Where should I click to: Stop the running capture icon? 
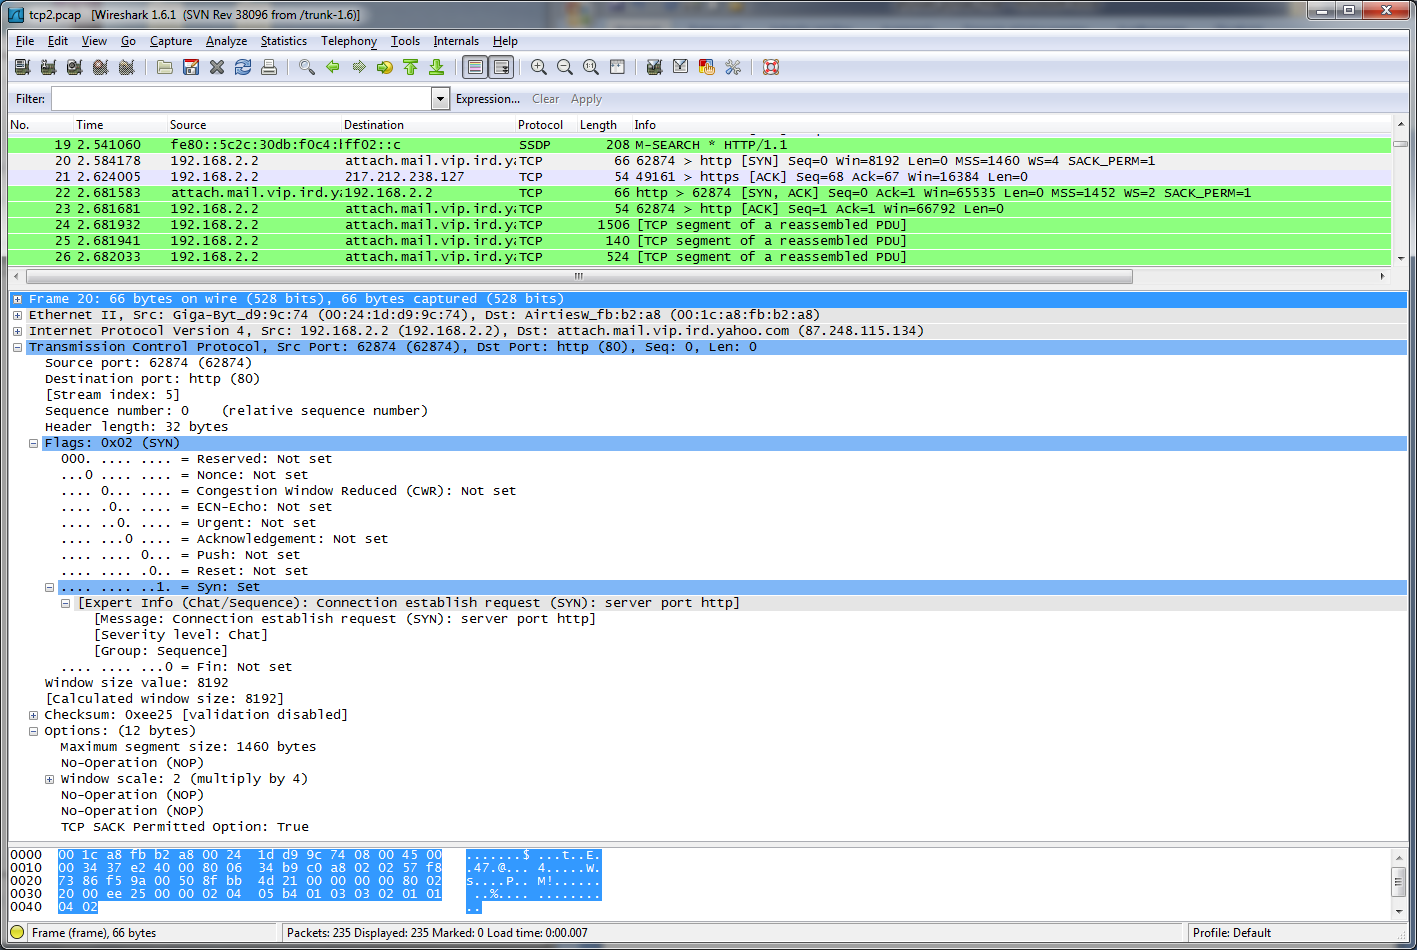click(x=100, y=67)
